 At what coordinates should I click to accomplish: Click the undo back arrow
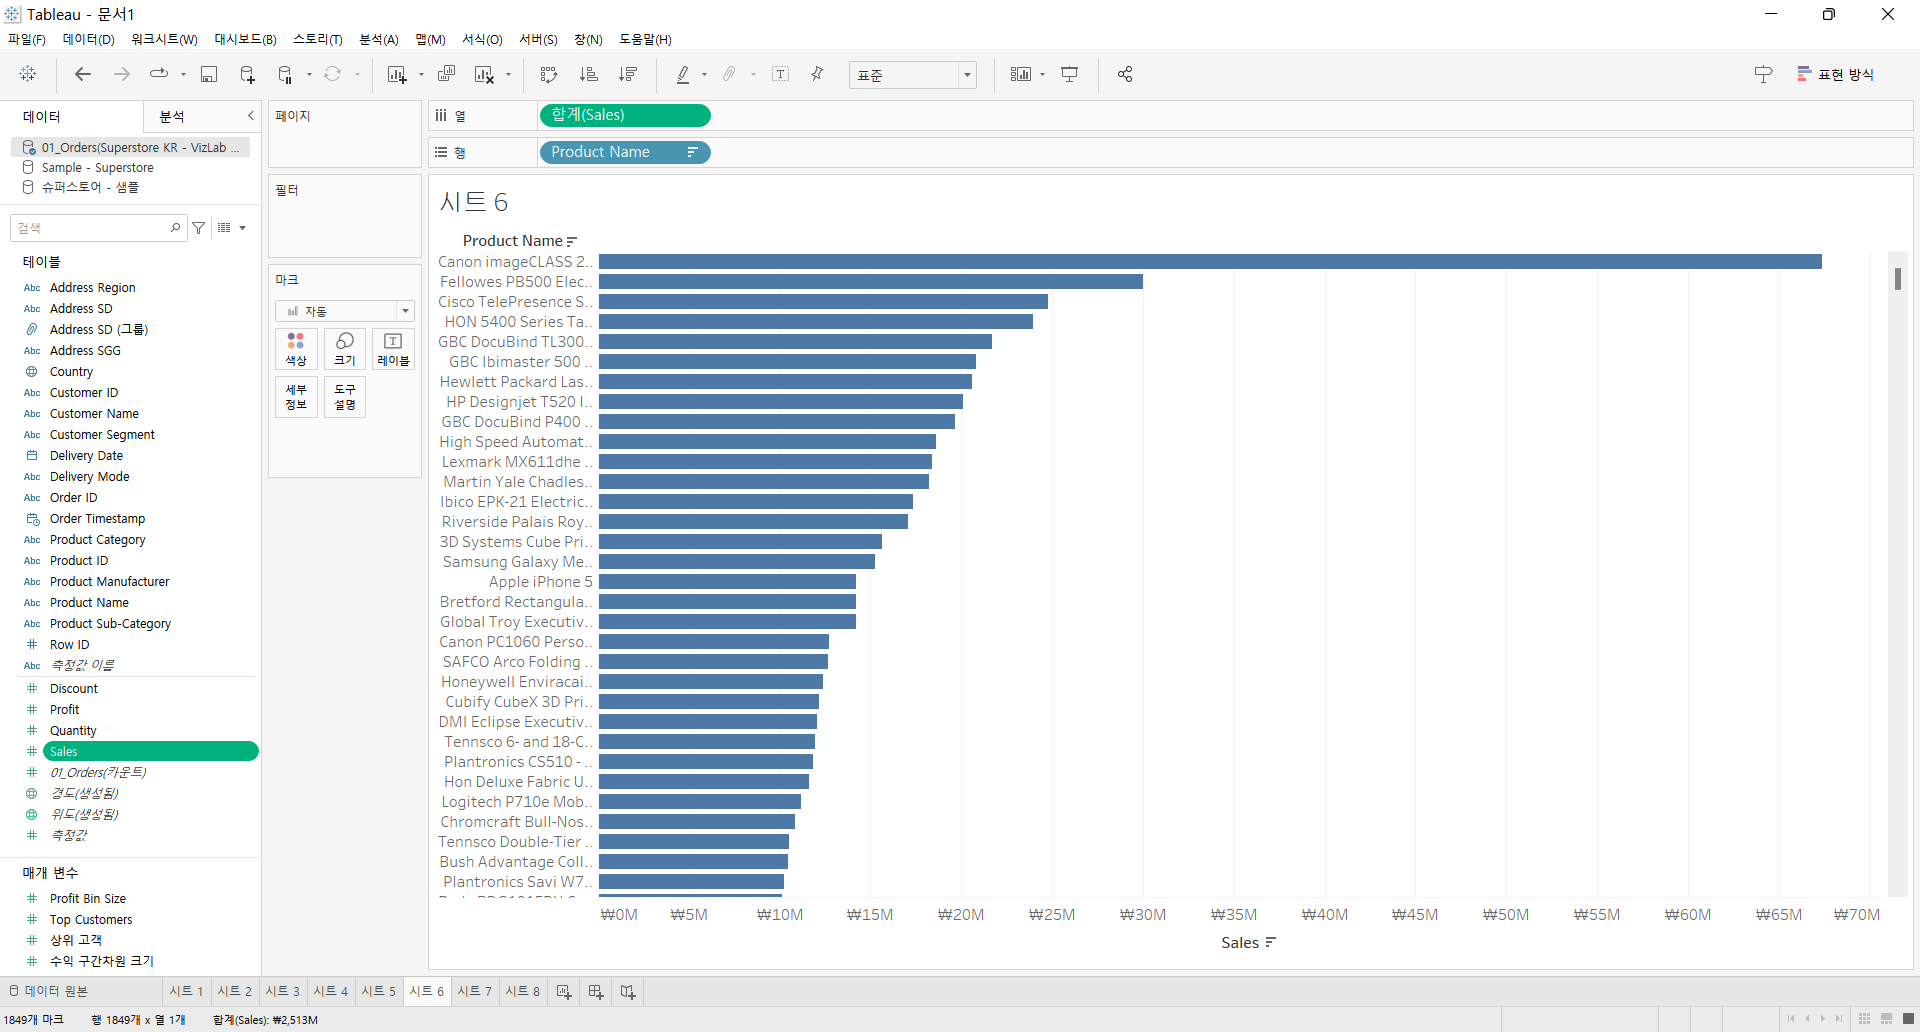coord(83,74)
